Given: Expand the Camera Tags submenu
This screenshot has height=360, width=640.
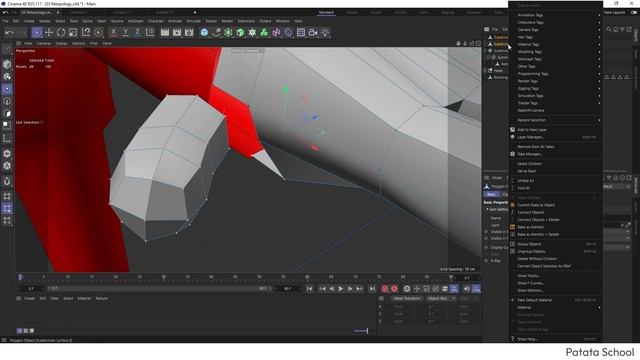Looking at the screenshot, I should point(556,30).
